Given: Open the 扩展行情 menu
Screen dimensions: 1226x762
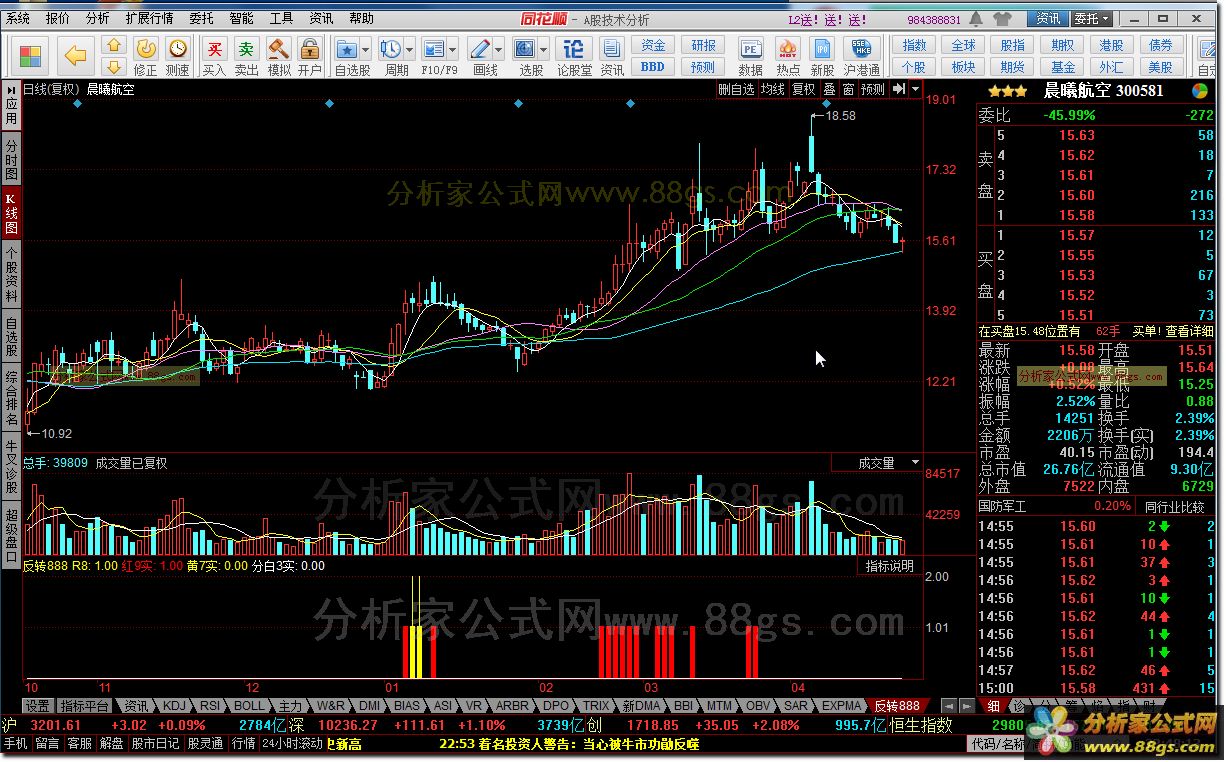Looking at the screenshot, I should tap(149, 19).
